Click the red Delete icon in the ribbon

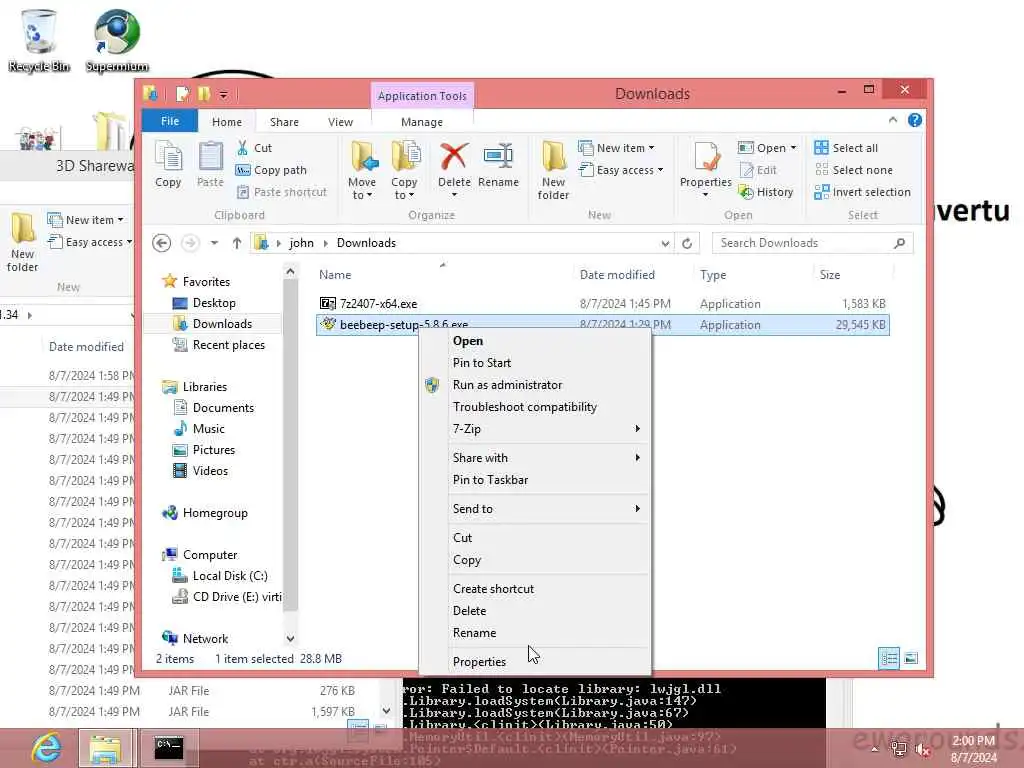point(454,157)
